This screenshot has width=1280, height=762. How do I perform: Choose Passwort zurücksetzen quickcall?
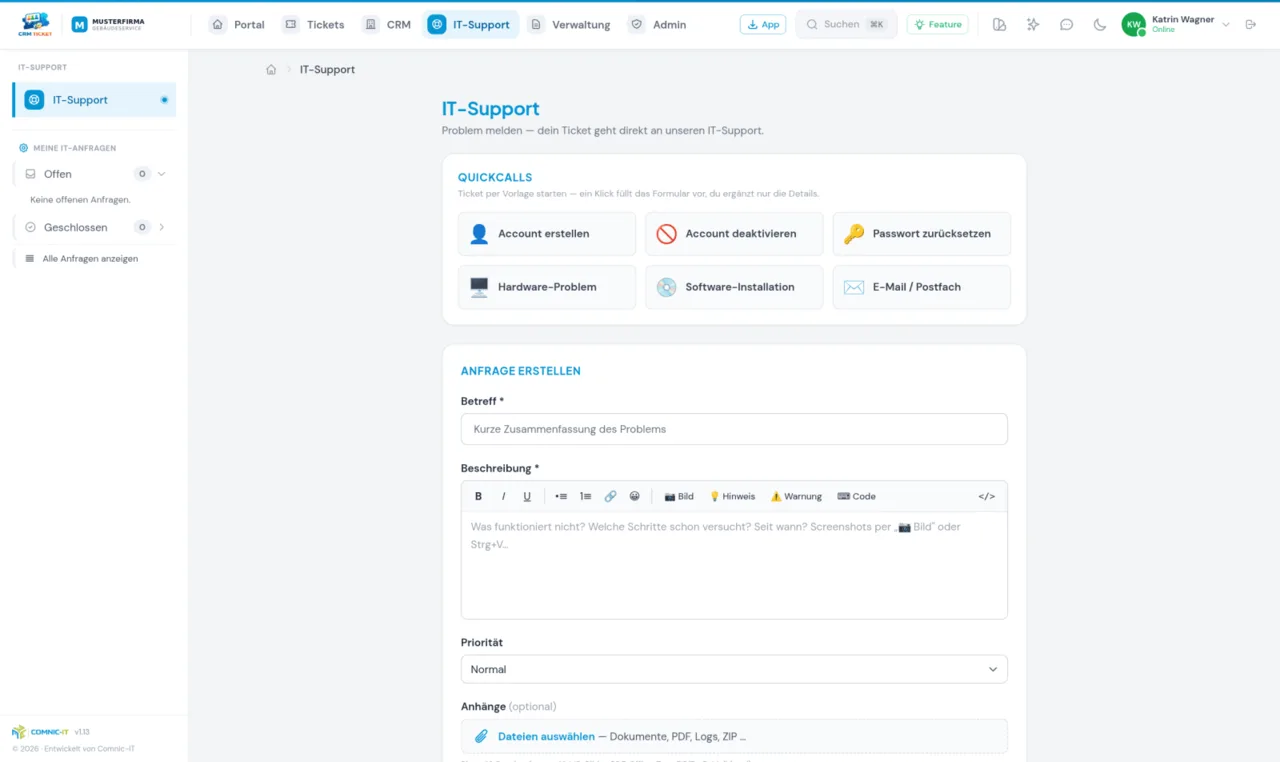(921, 234)
